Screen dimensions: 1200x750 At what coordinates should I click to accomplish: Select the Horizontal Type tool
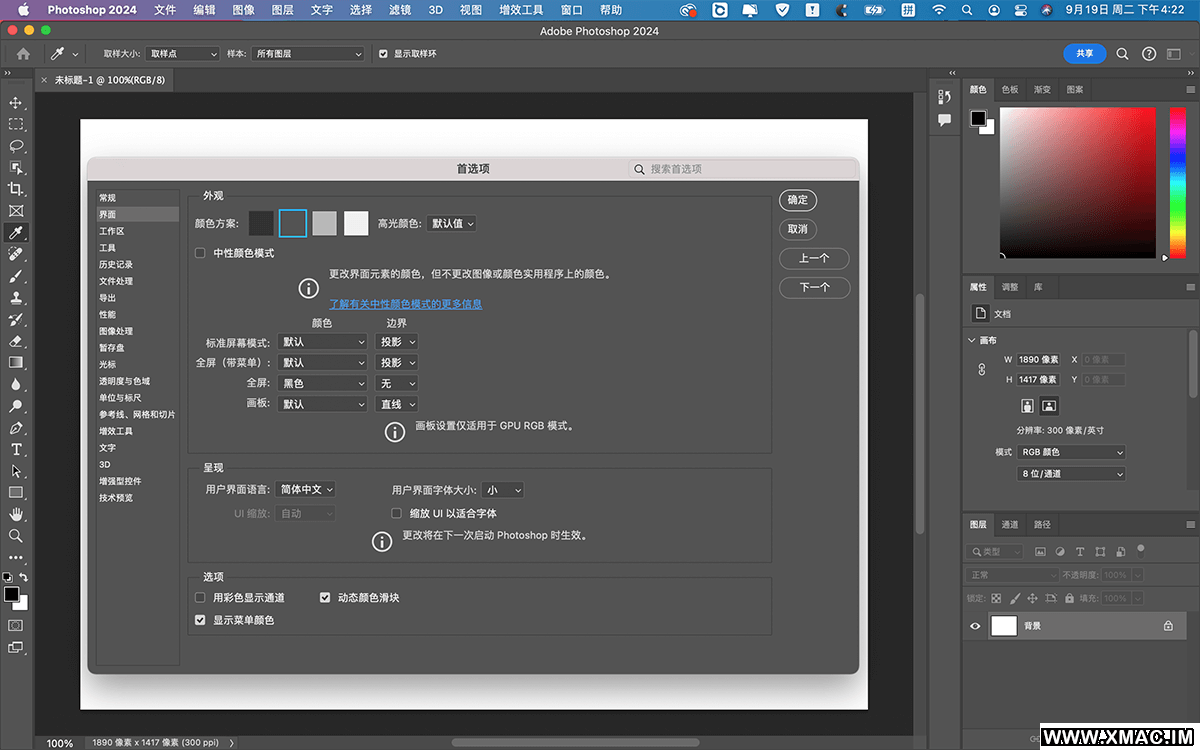coord(16,450)
